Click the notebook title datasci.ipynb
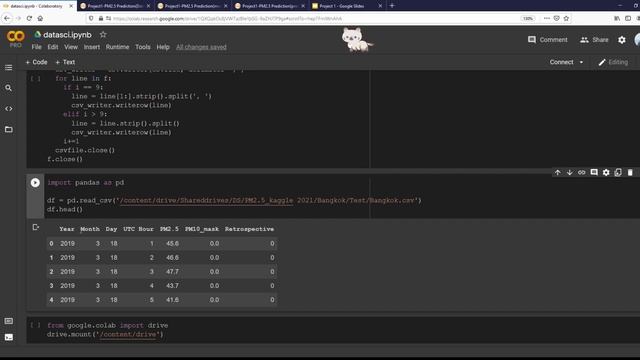 [67, 35]
